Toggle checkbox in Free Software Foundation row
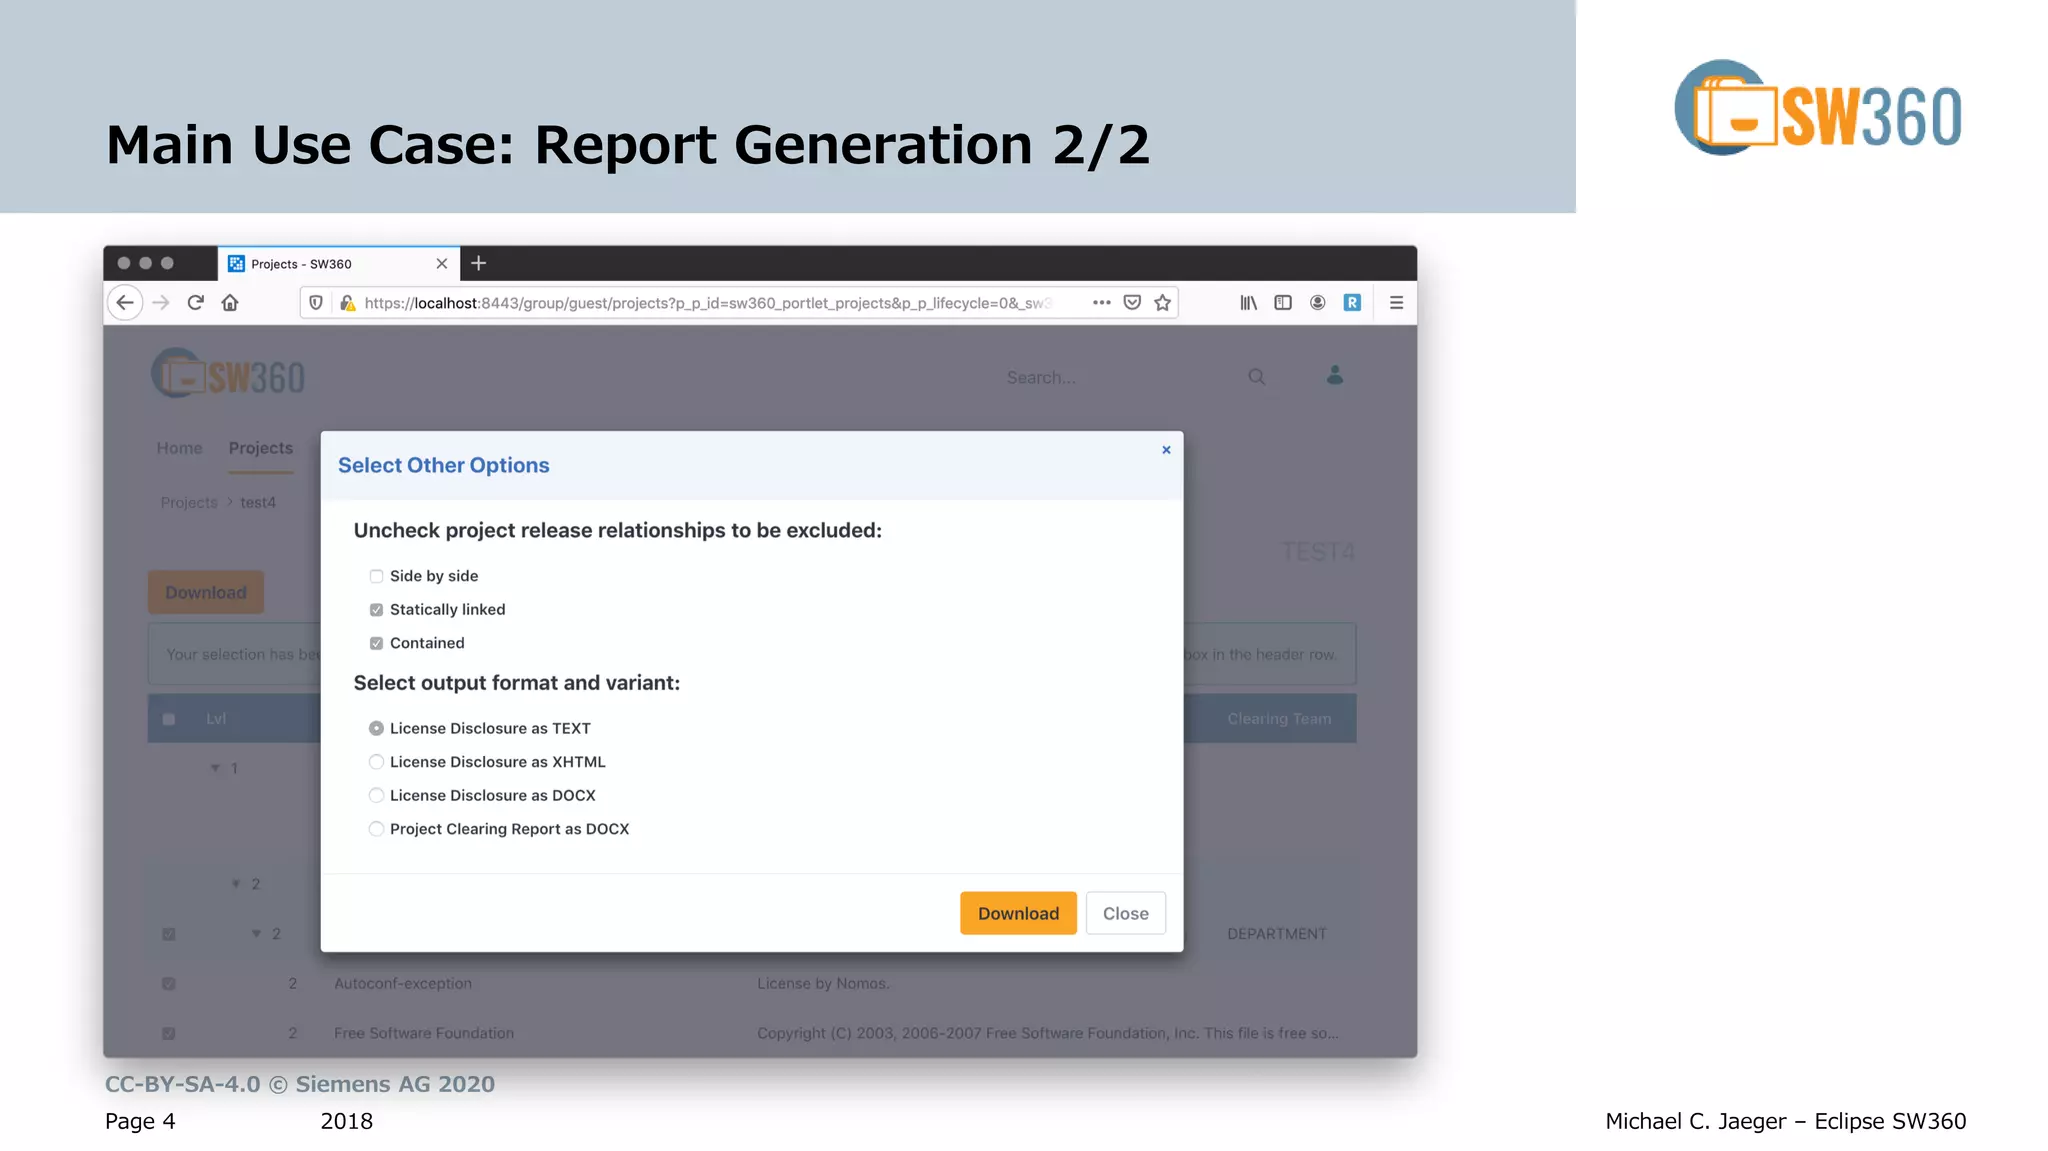The height and width of the screenshot is (1151, 2048). pos(169,1033)
